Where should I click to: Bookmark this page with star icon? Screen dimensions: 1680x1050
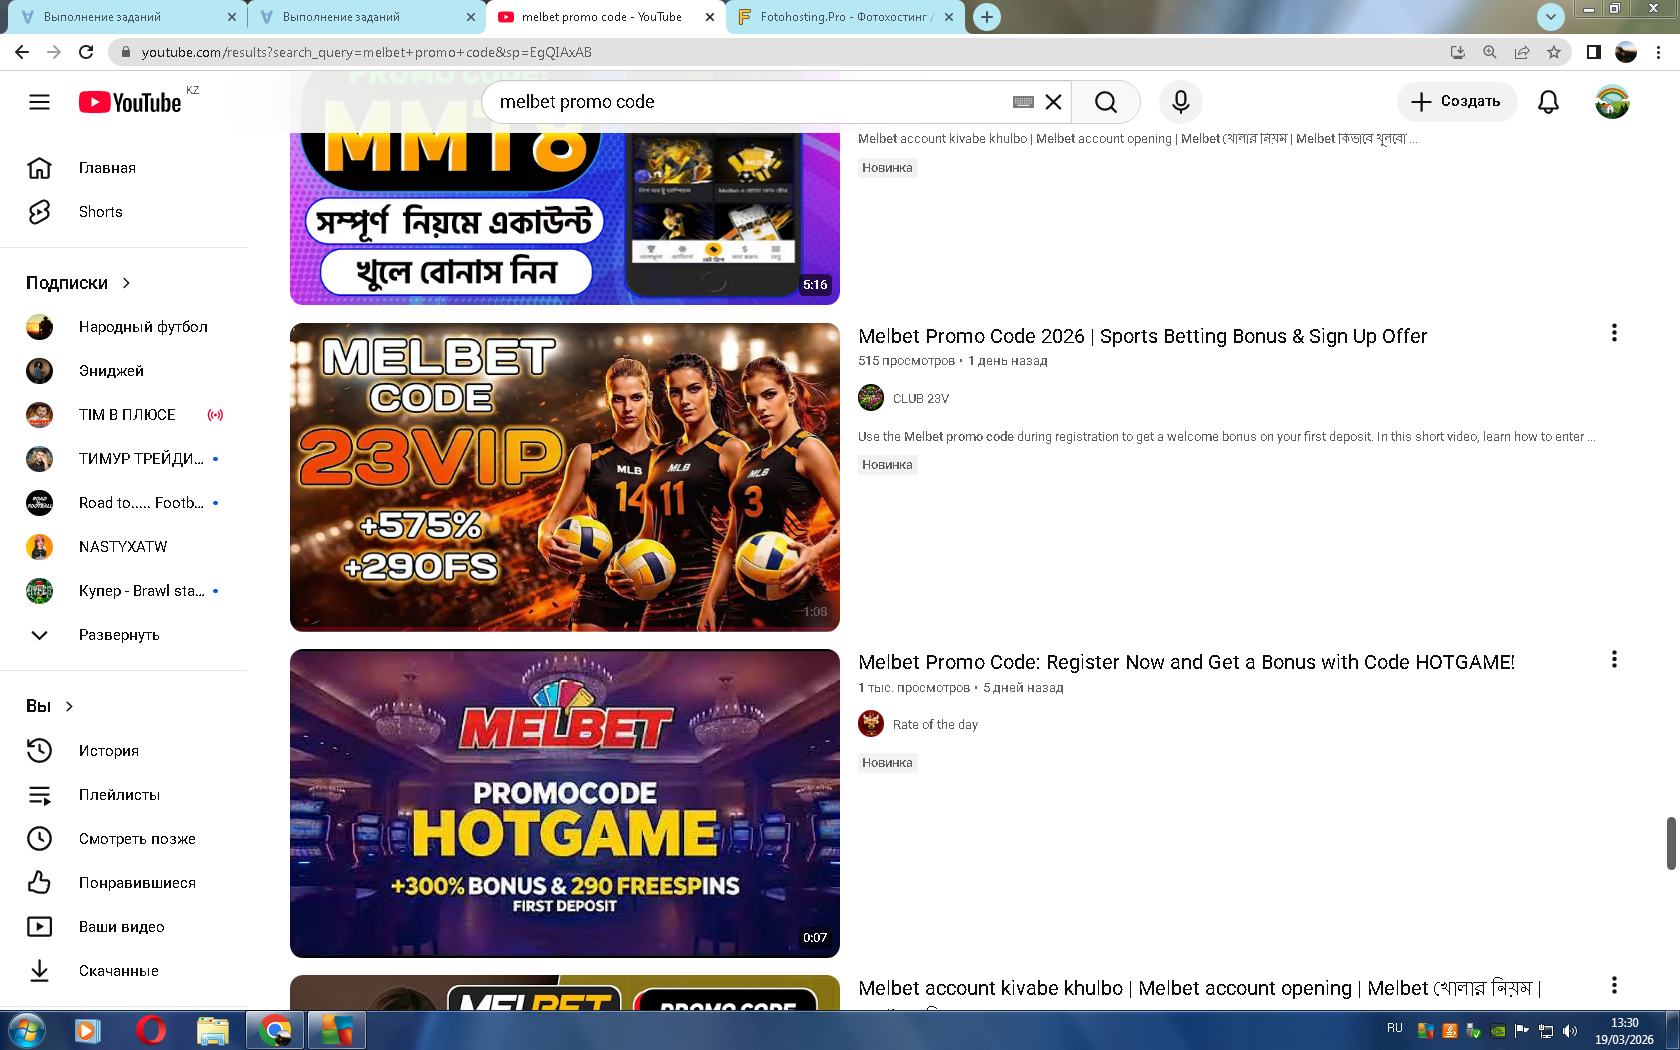click(1553, 52)
